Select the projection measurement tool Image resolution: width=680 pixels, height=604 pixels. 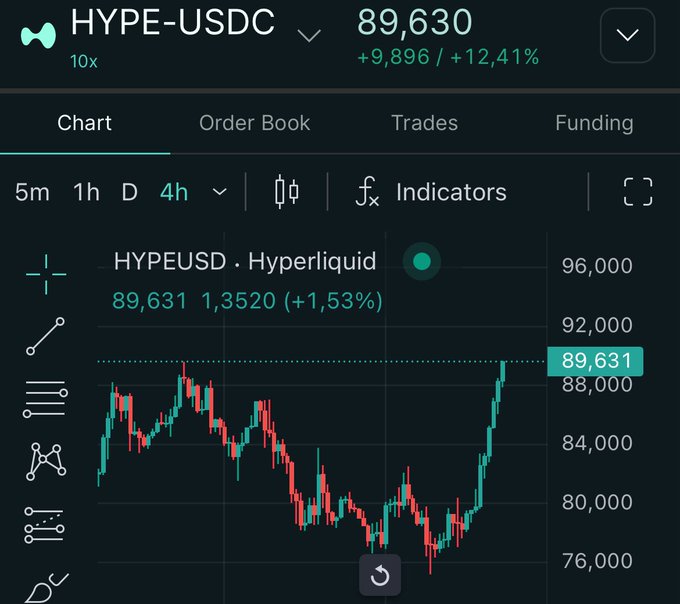coord(44,525)
